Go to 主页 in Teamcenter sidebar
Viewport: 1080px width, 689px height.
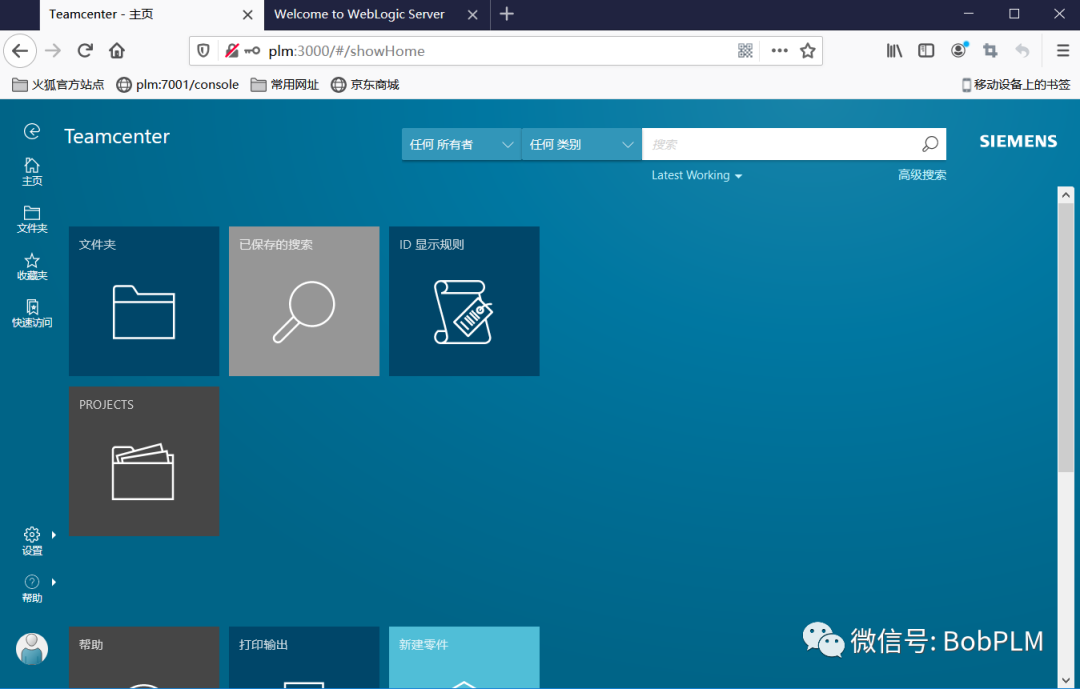(x=32, y=172)
